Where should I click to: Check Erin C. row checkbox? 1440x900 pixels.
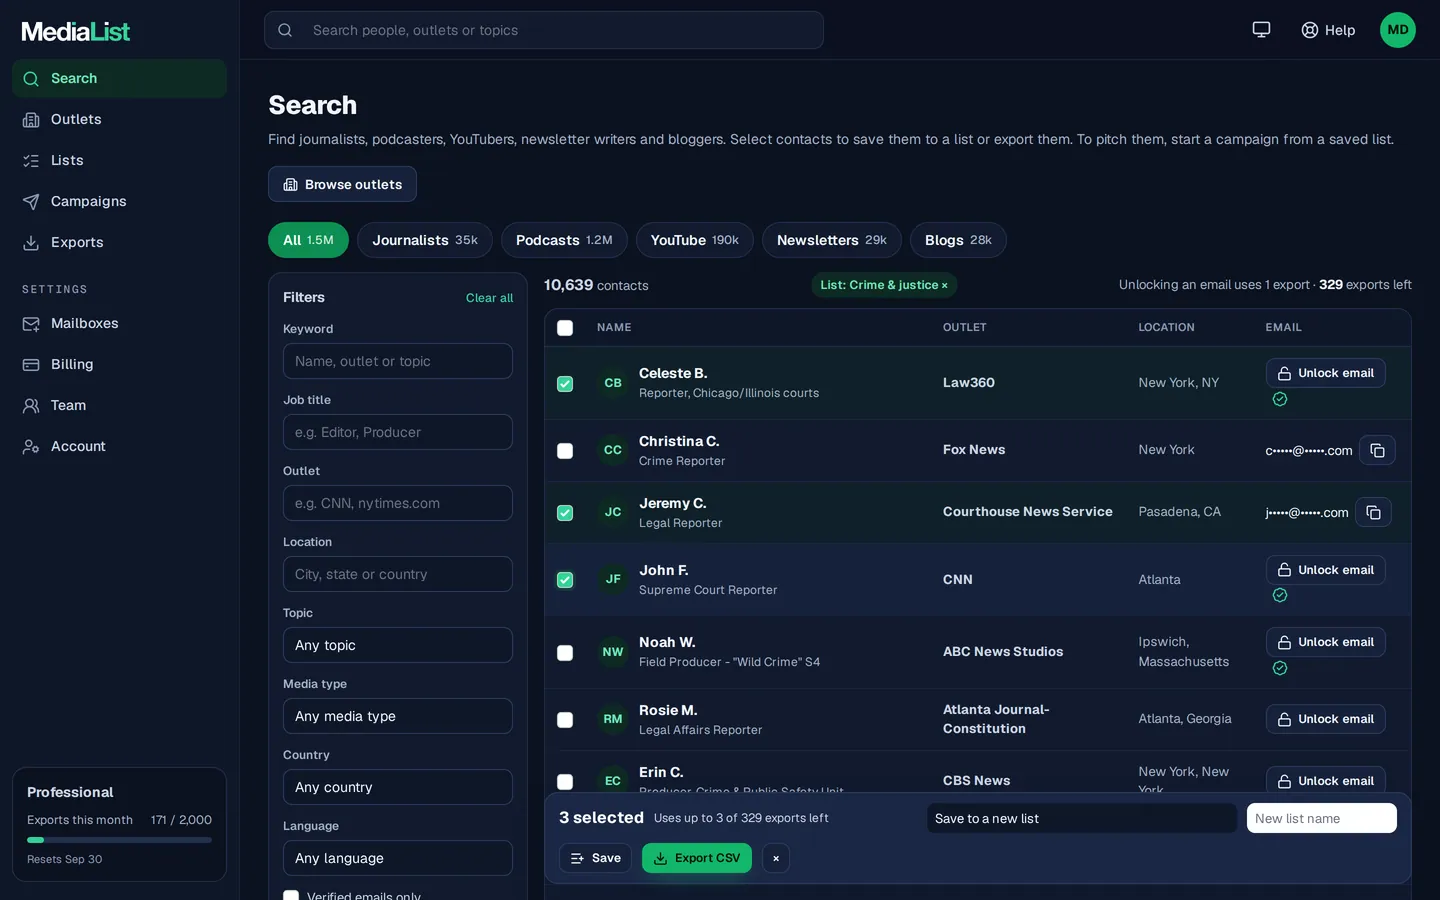[565, 782]
